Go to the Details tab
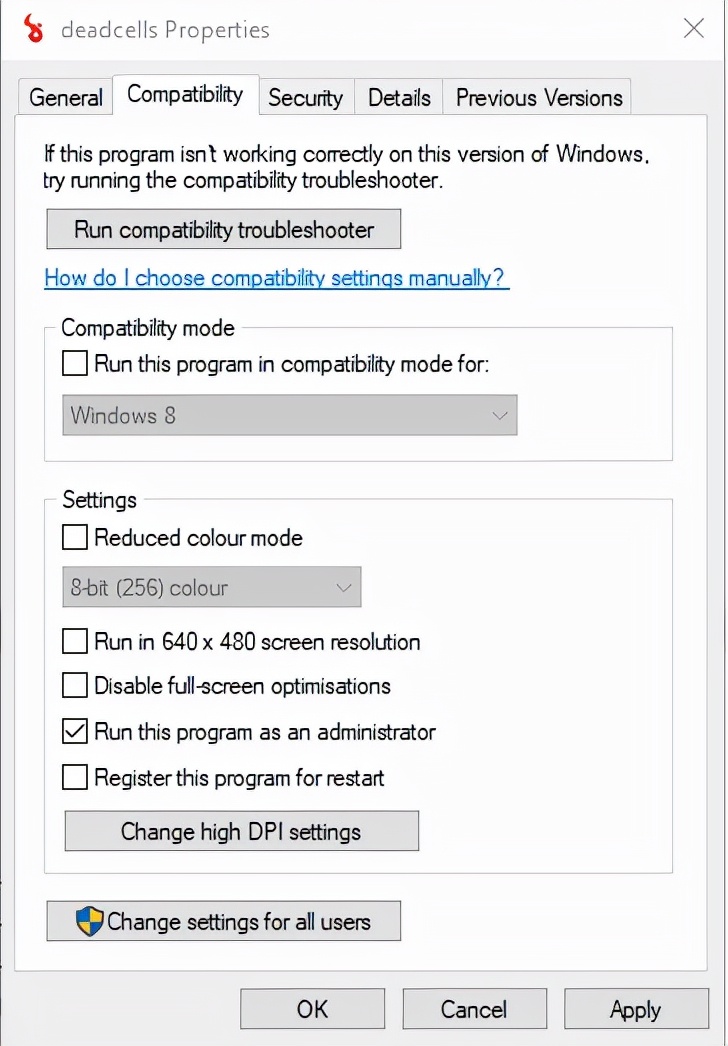Image resolution: width=728 pixels, height=1046 pixels. click(399, 98)
